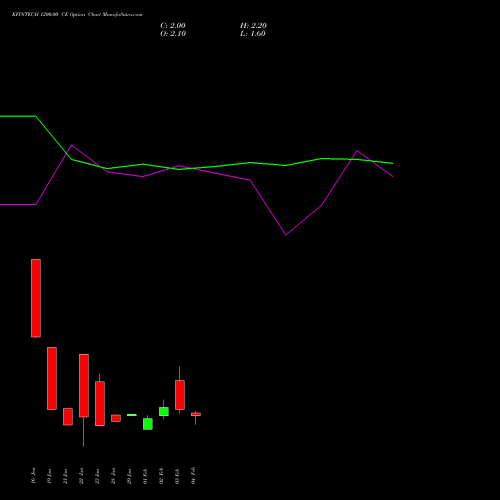Click the low value L: 1.60
500x500 pixels.
pos(253,34)
